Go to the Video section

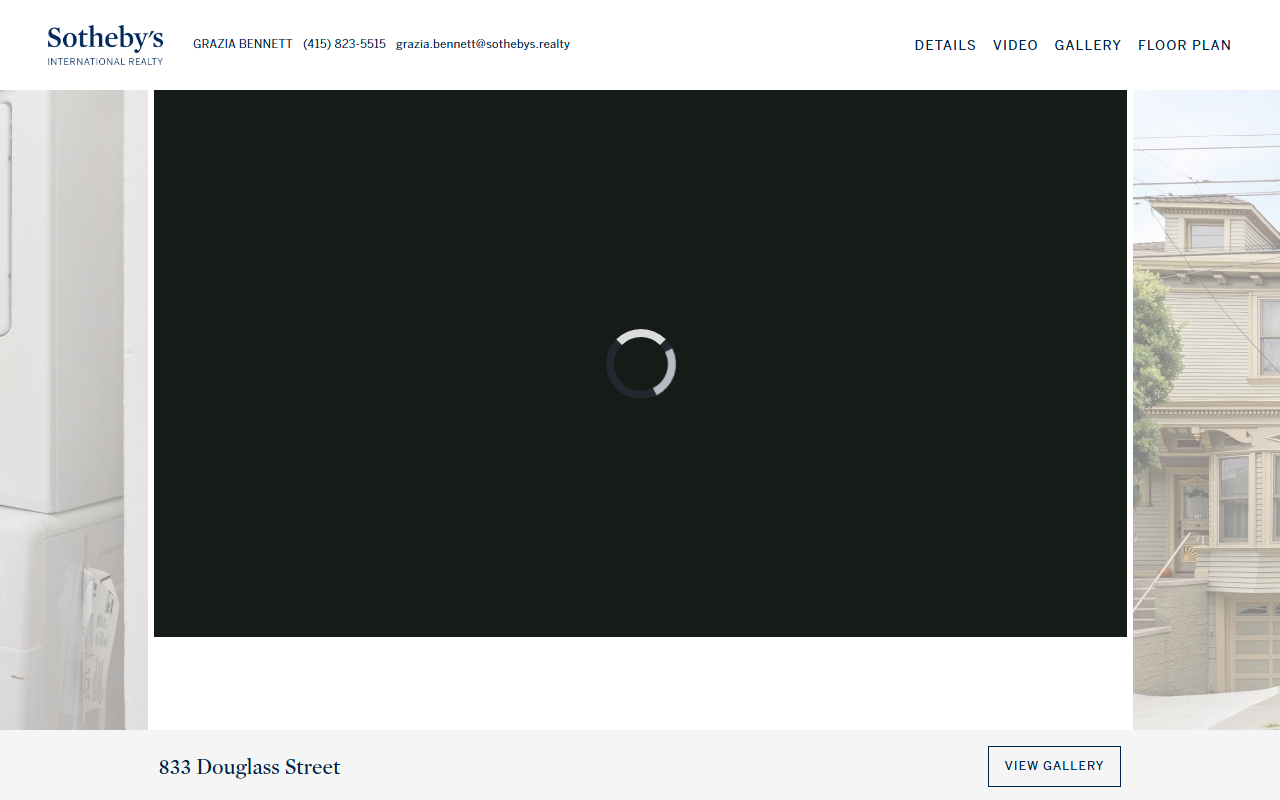pyautogui.click(x=1015, y=45)
